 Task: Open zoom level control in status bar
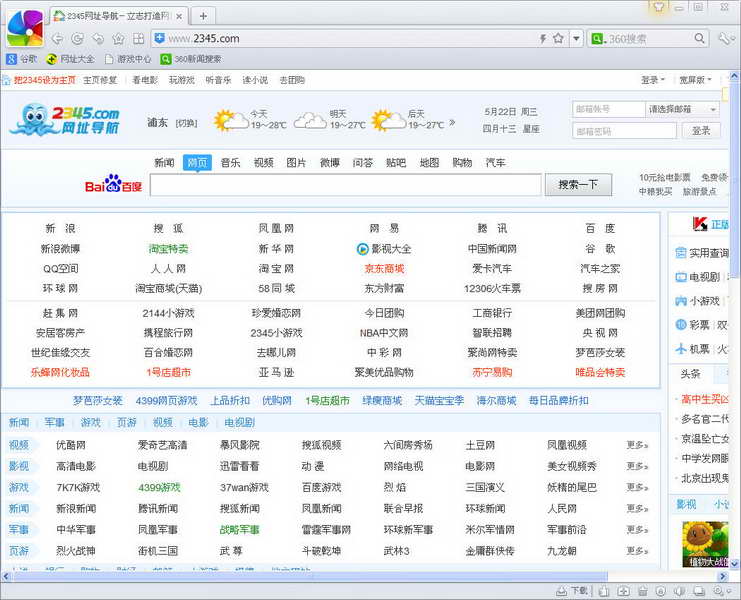point(720,591)
